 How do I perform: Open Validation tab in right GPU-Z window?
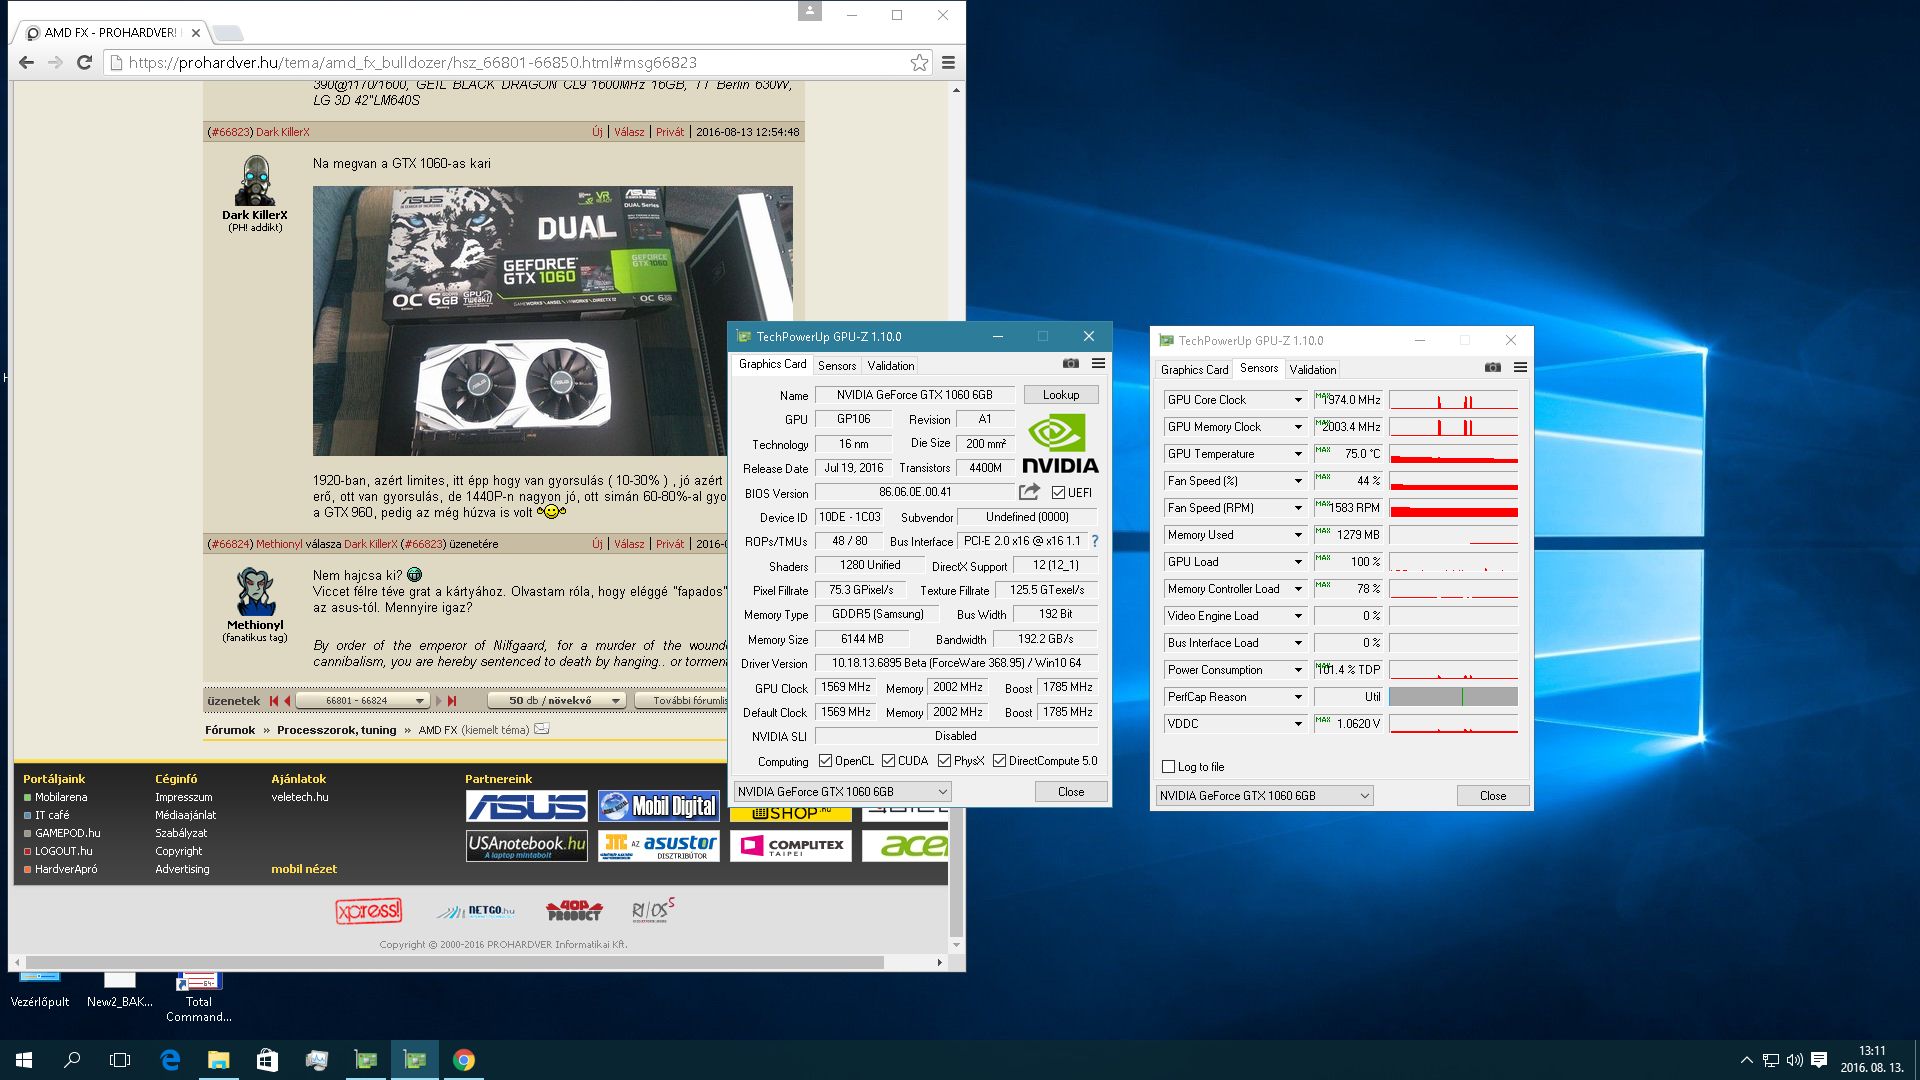coord(1313,370)
